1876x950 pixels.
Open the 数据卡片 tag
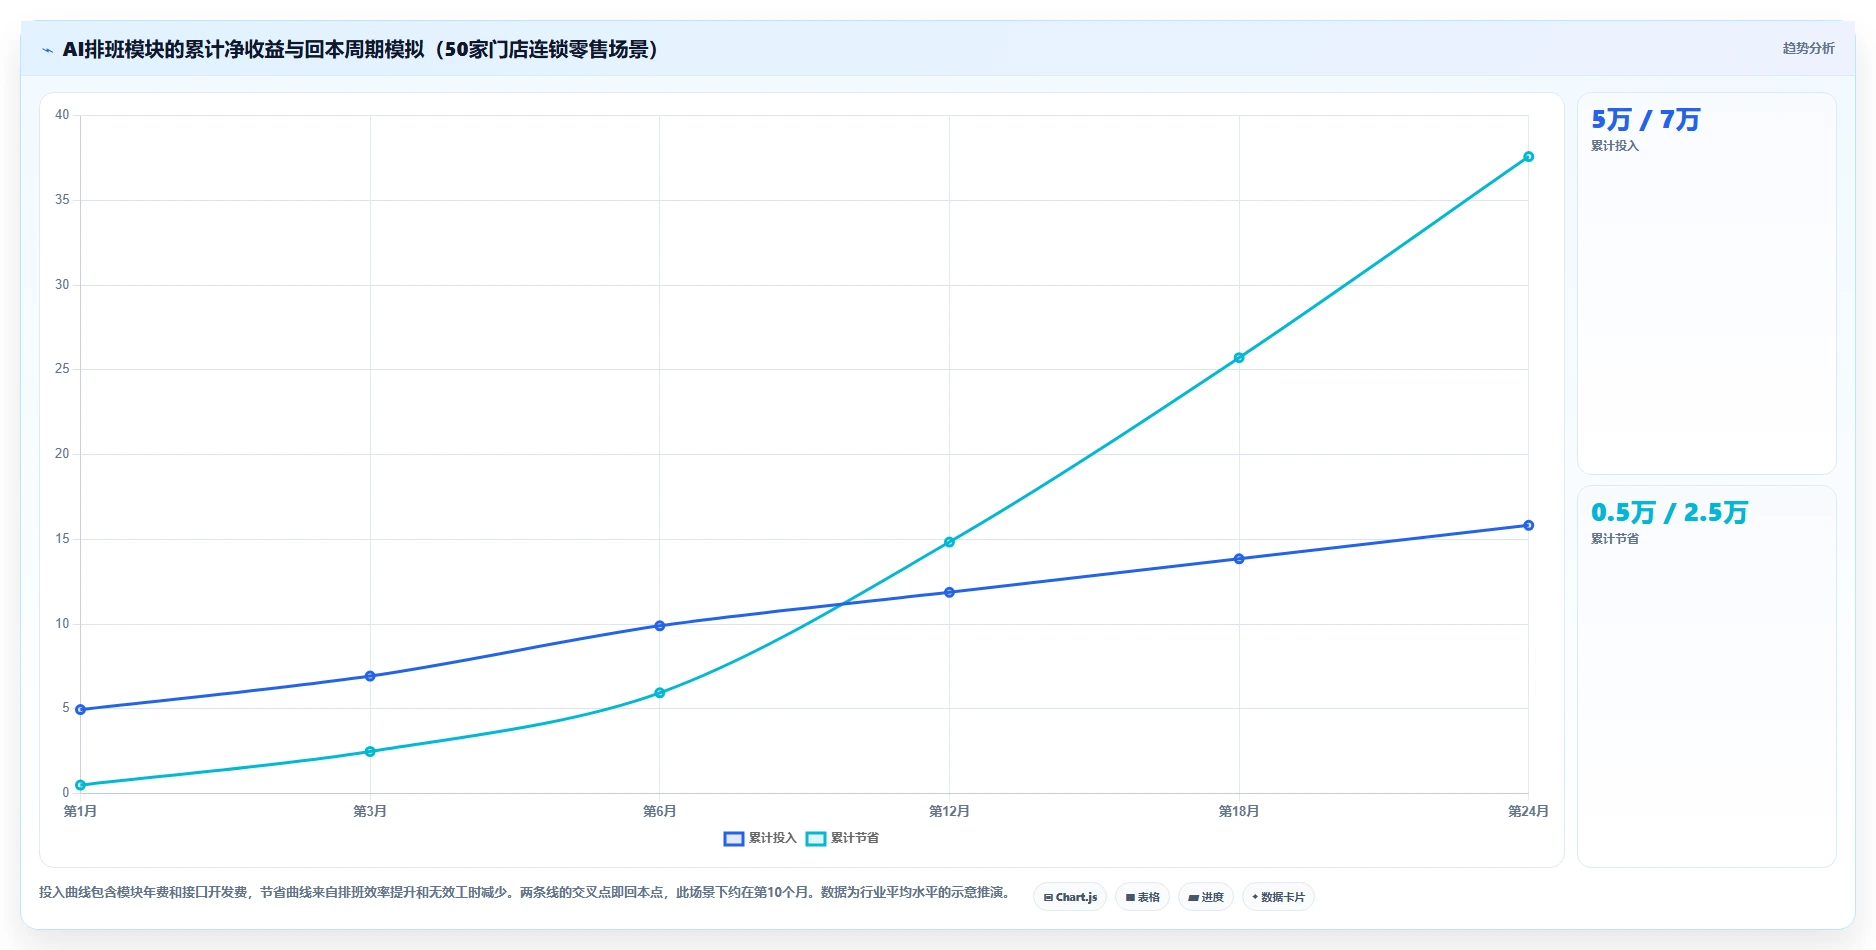(1278, 897)
